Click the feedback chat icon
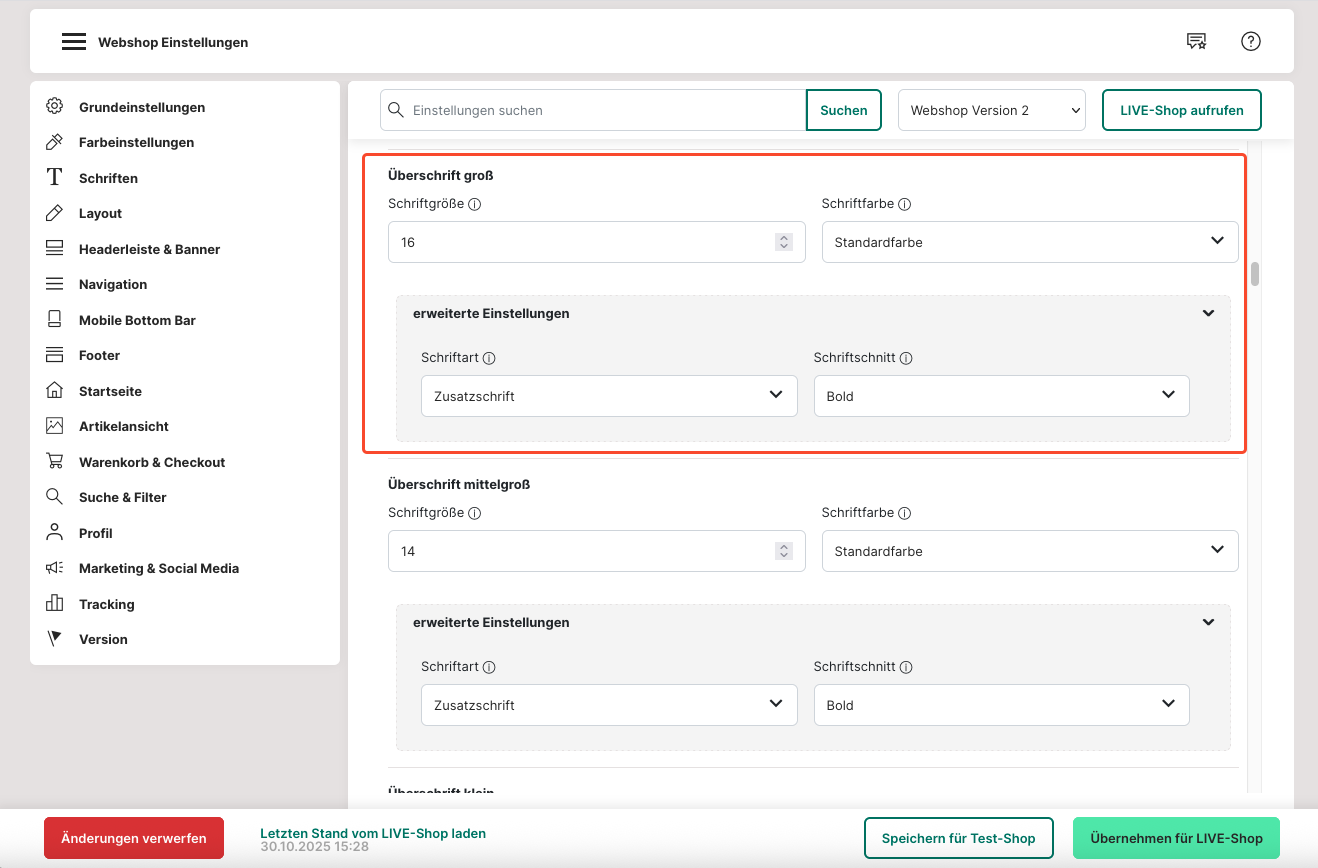 click(1196, 41)
